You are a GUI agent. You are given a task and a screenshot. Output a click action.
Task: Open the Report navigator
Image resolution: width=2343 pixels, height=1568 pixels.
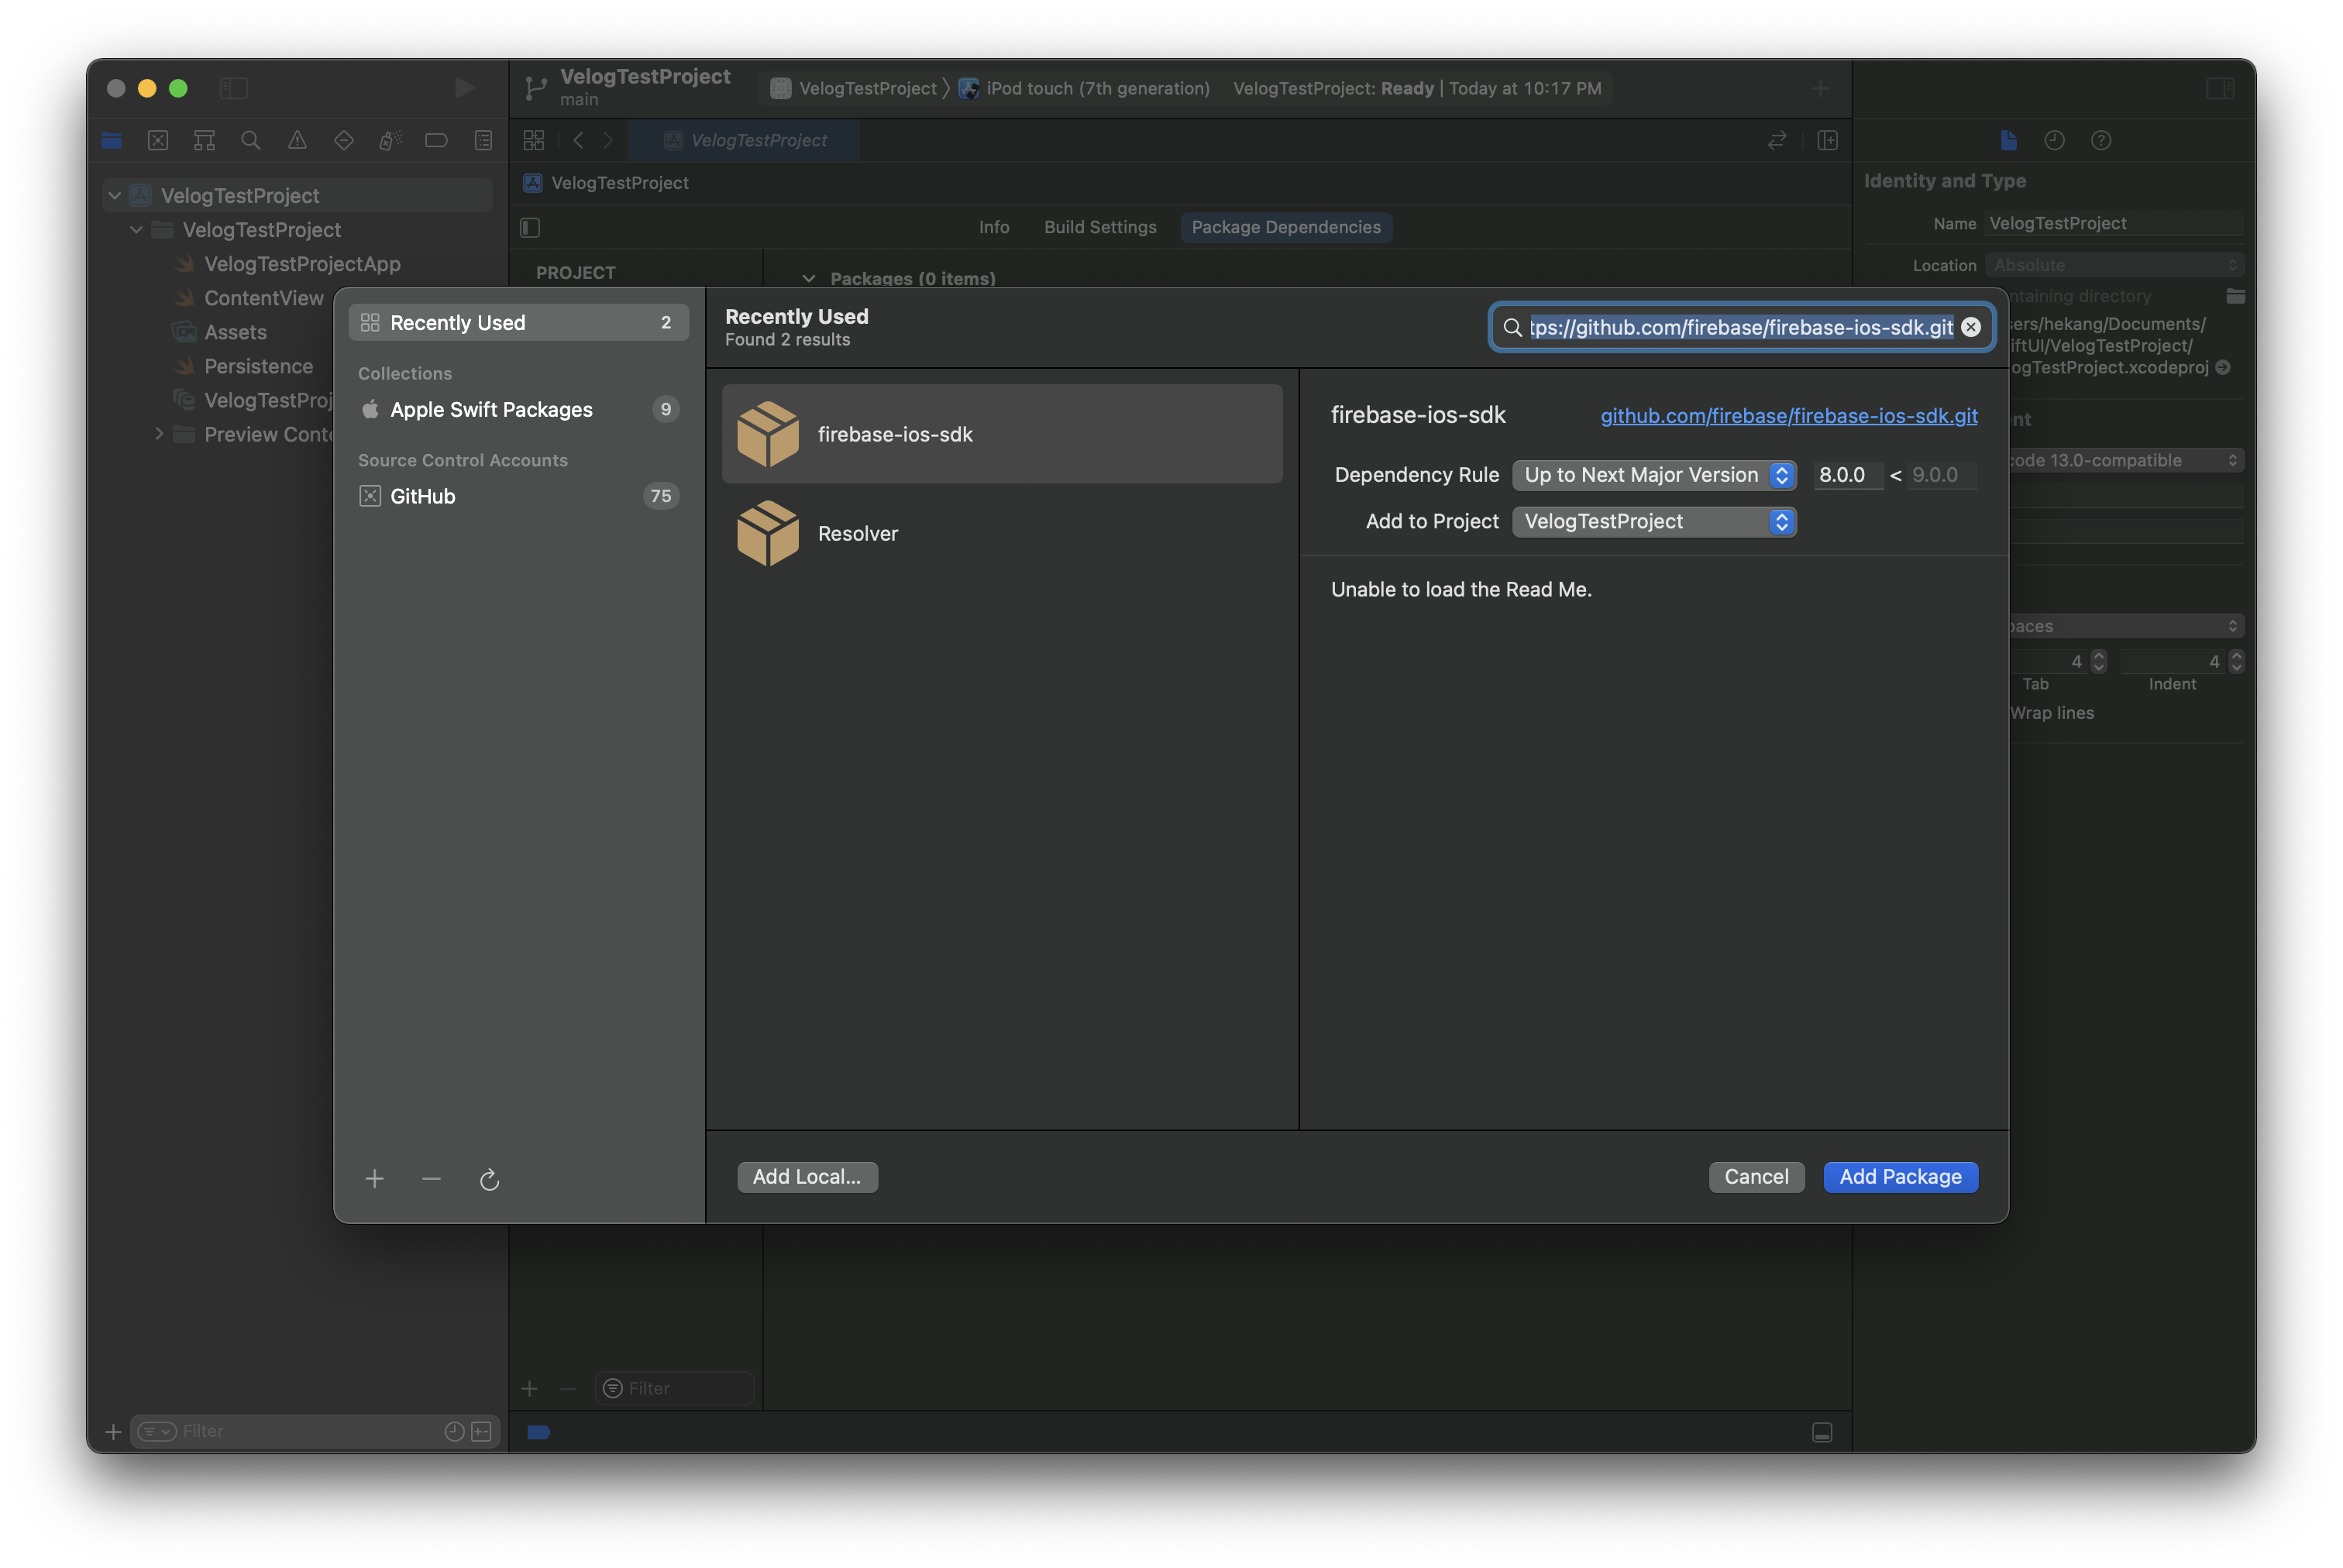[x=483, y=140]
